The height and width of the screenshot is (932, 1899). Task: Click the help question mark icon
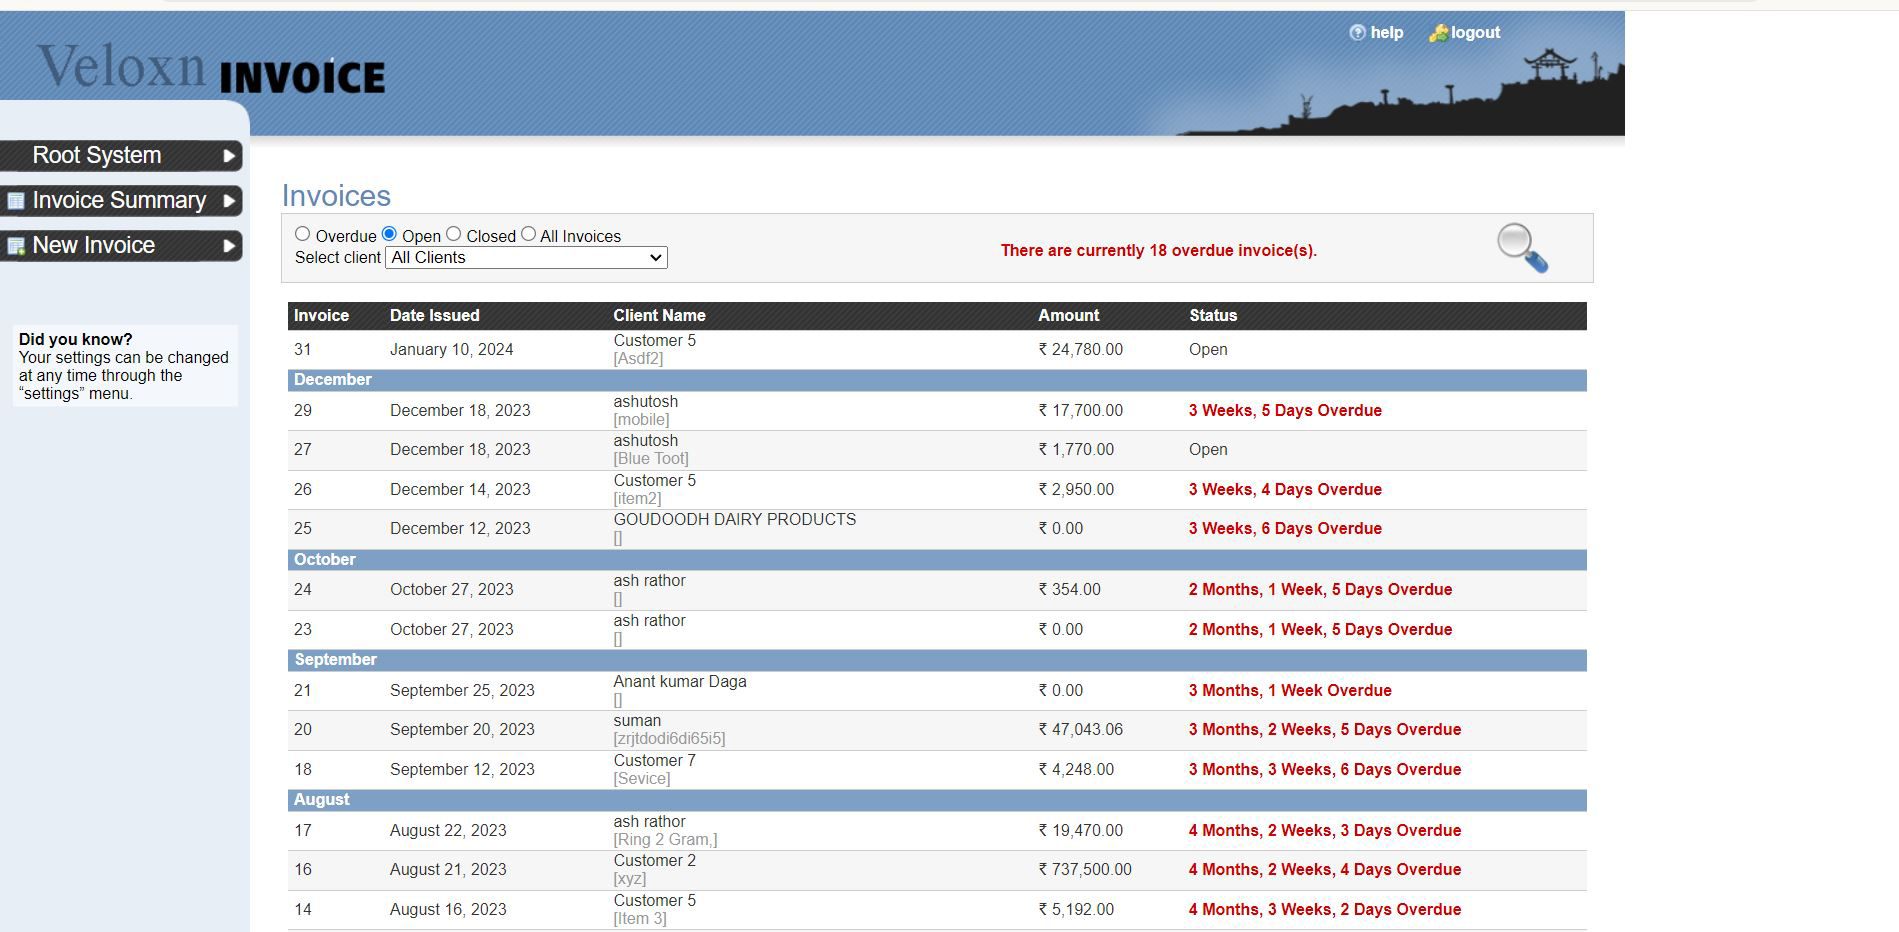coord(1357,33)
